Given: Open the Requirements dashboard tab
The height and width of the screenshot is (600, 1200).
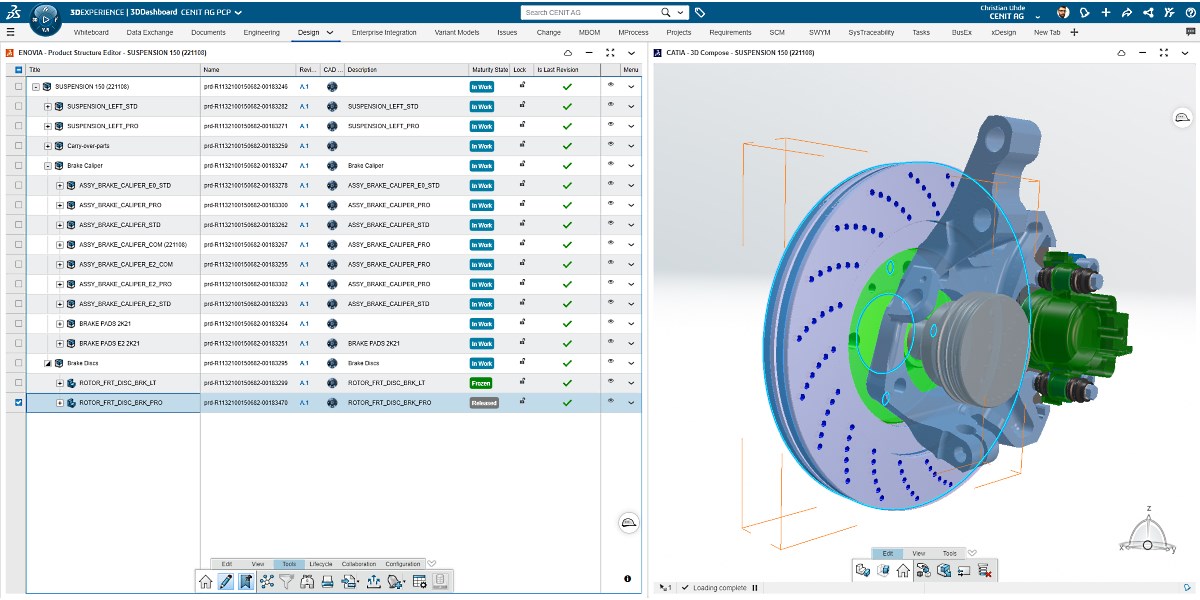Looking at the screenshot, I should click(x=730, y=32).
